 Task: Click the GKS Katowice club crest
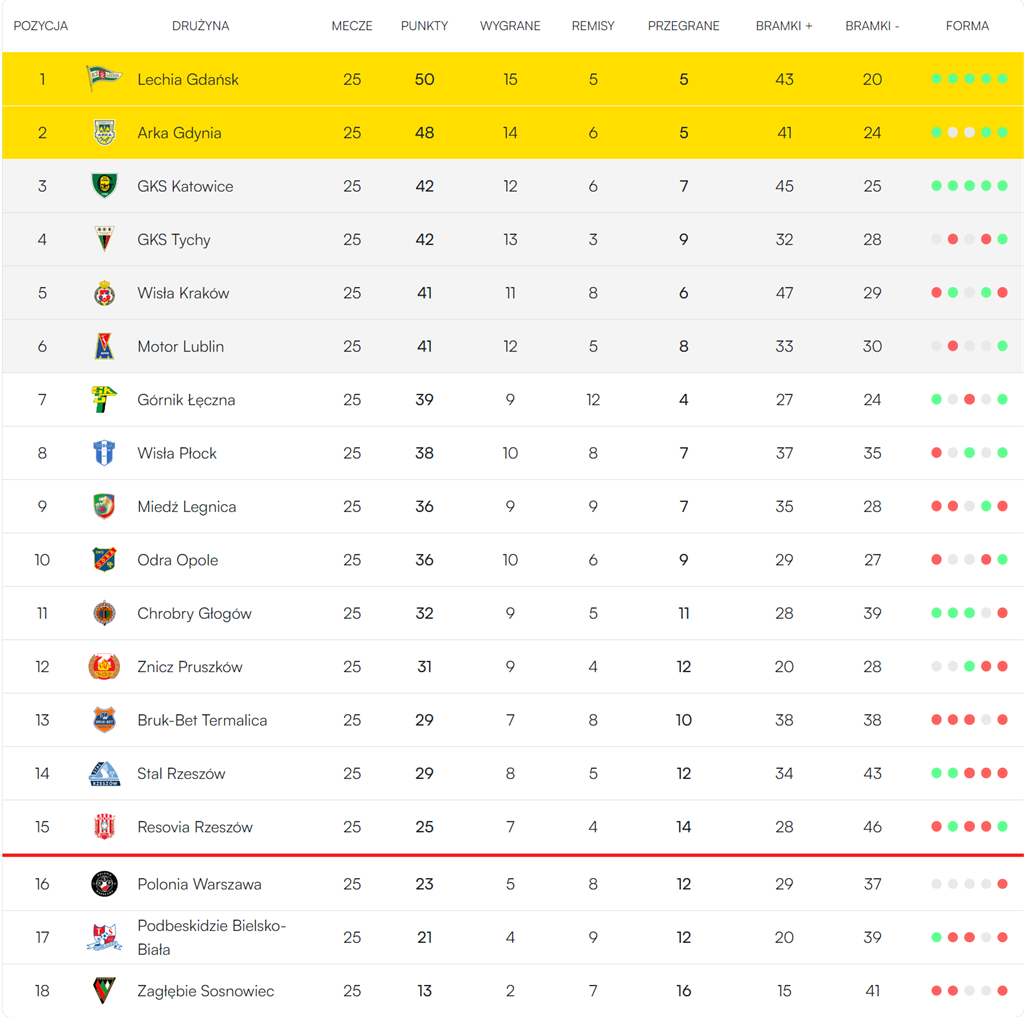[104, 186]
